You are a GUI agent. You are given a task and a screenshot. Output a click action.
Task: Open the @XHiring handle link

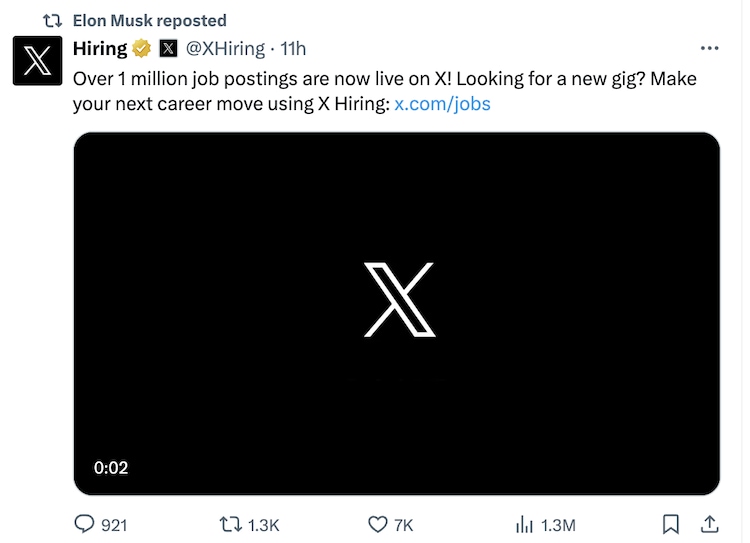point(225,48)
